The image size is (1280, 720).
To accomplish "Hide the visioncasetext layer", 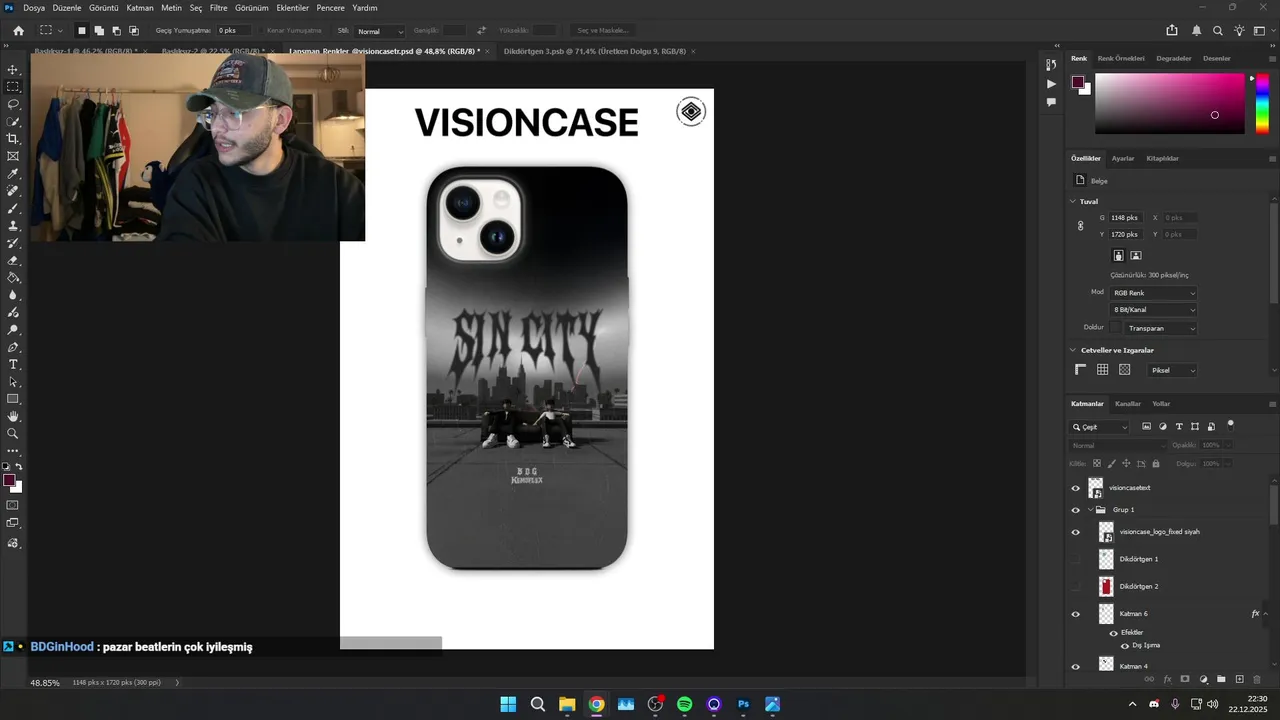I will 1076,488.
